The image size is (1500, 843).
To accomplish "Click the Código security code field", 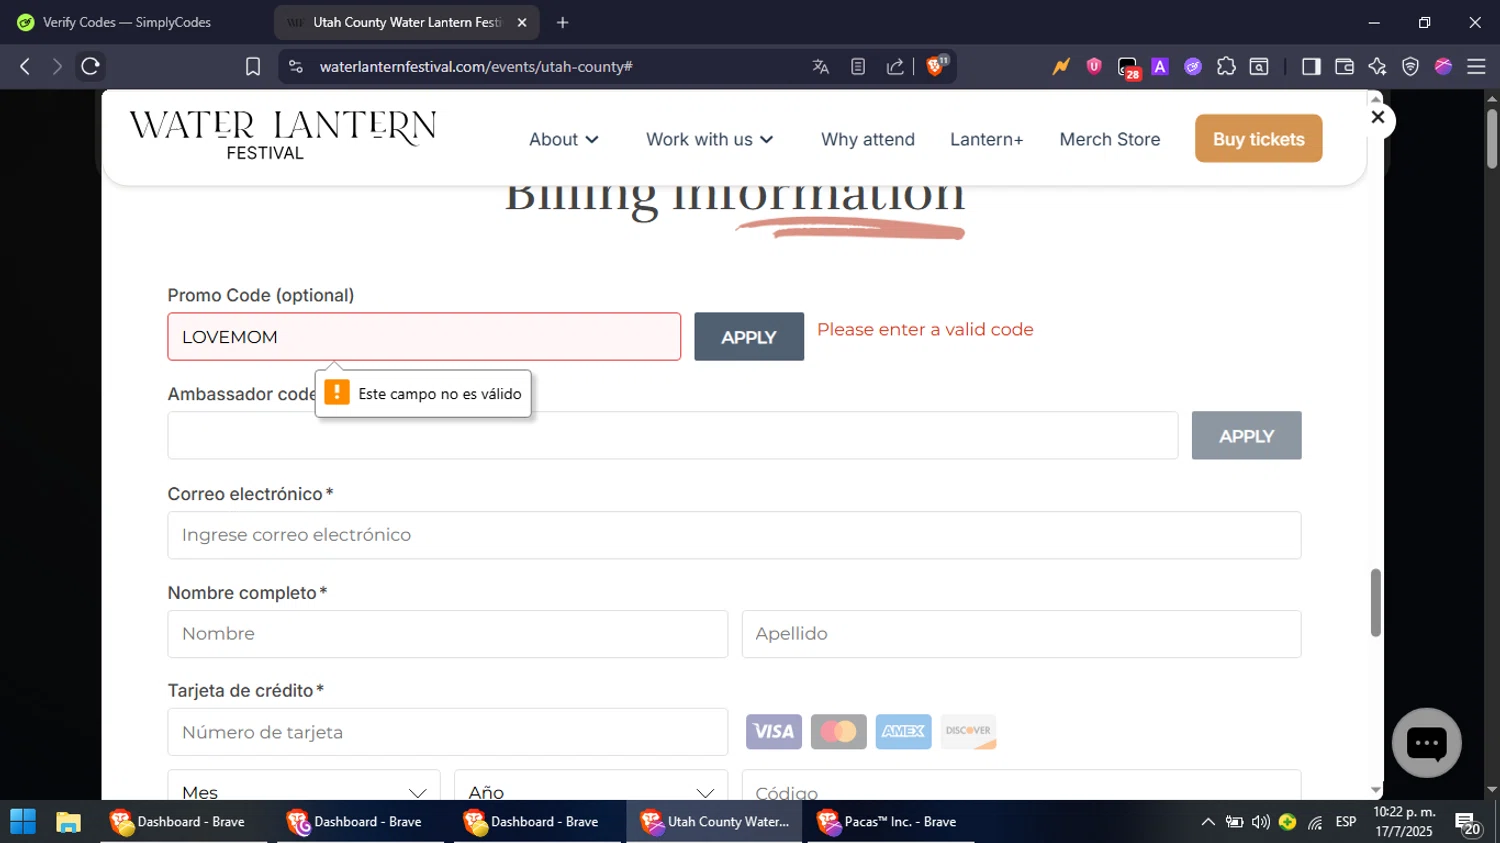I will (x=1021, y=786).
